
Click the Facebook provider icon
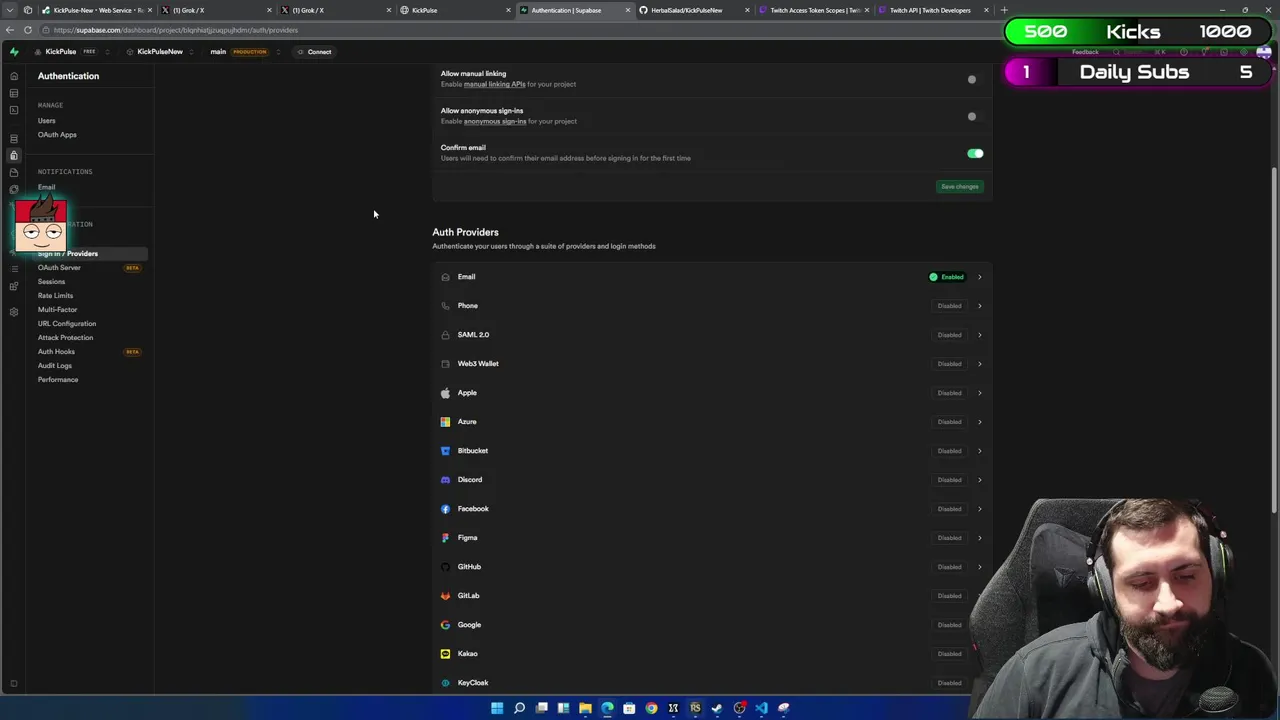[x=445, y=509]
